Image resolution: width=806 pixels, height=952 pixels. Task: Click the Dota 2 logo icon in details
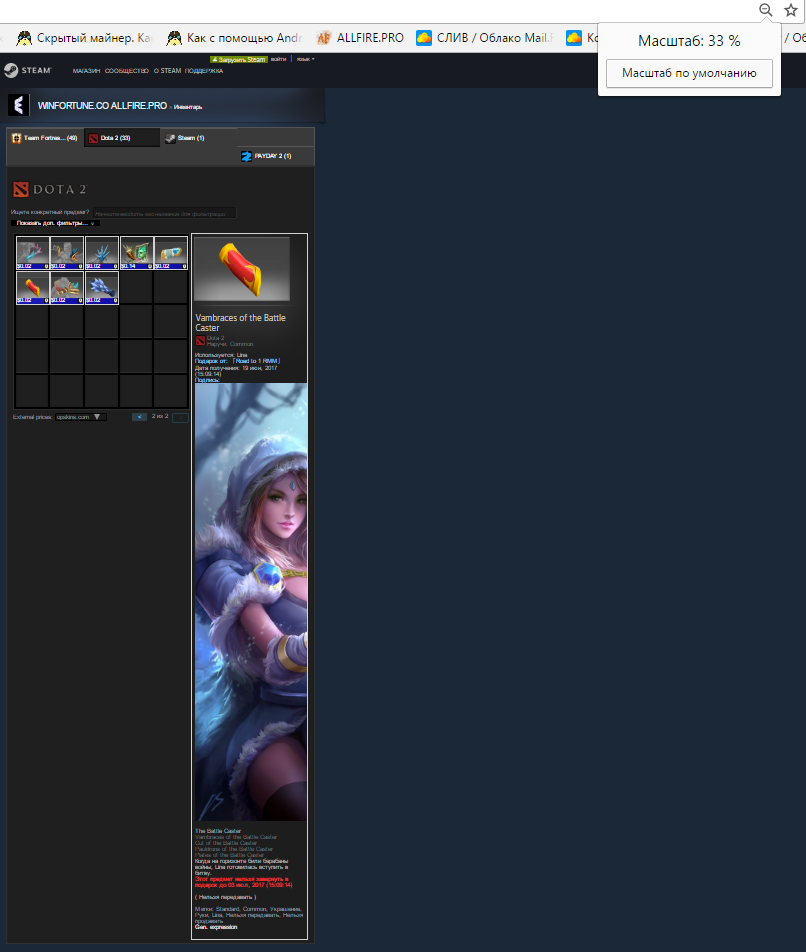point(200,341)
